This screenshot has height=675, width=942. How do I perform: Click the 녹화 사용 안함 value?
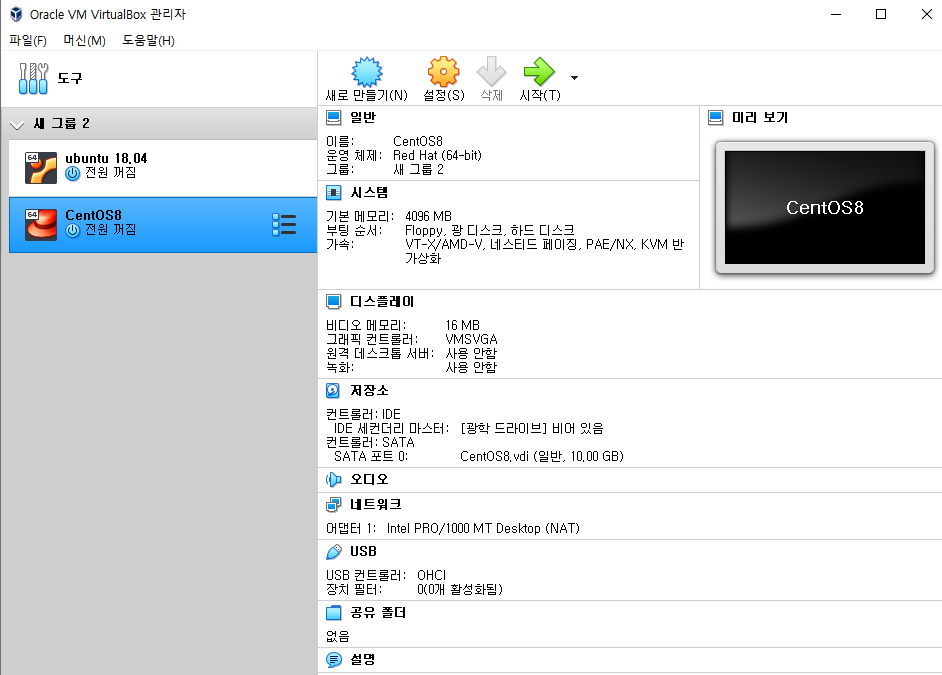(x=471, y=367)
